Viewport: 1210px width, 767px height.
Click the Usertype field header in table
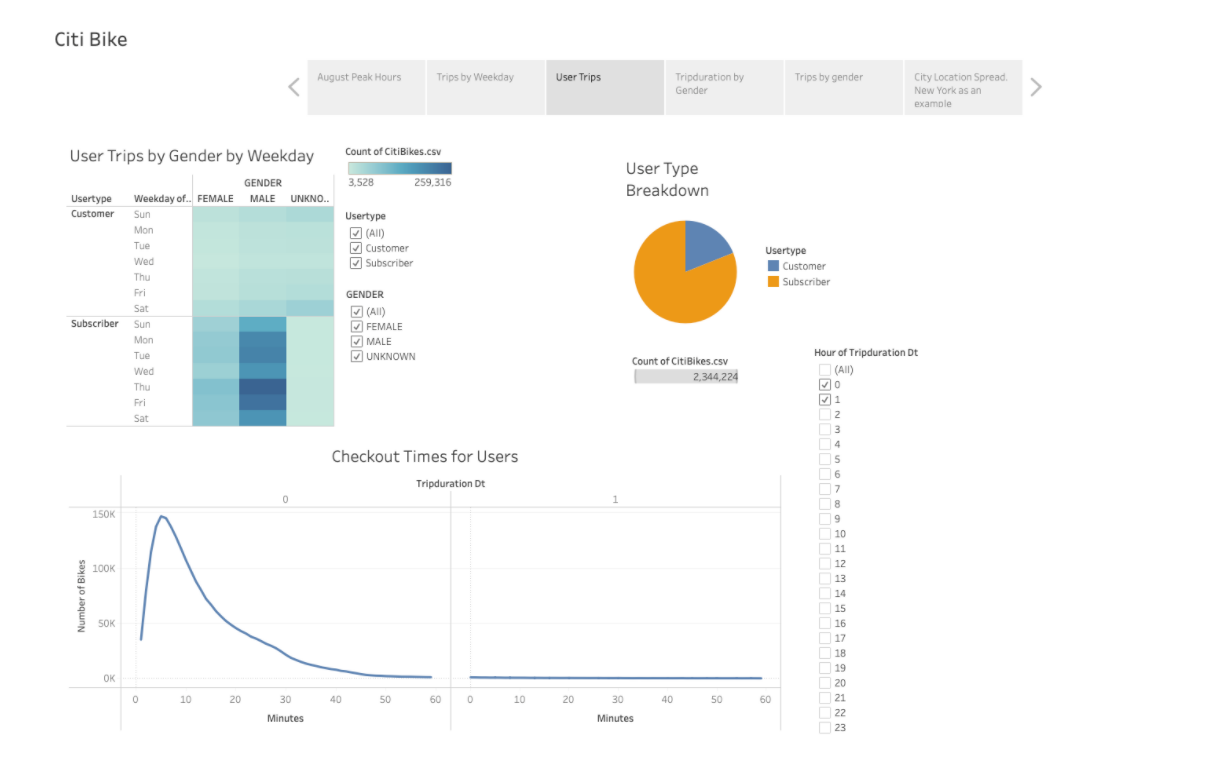pyautogui.click(x=92, y=199)
